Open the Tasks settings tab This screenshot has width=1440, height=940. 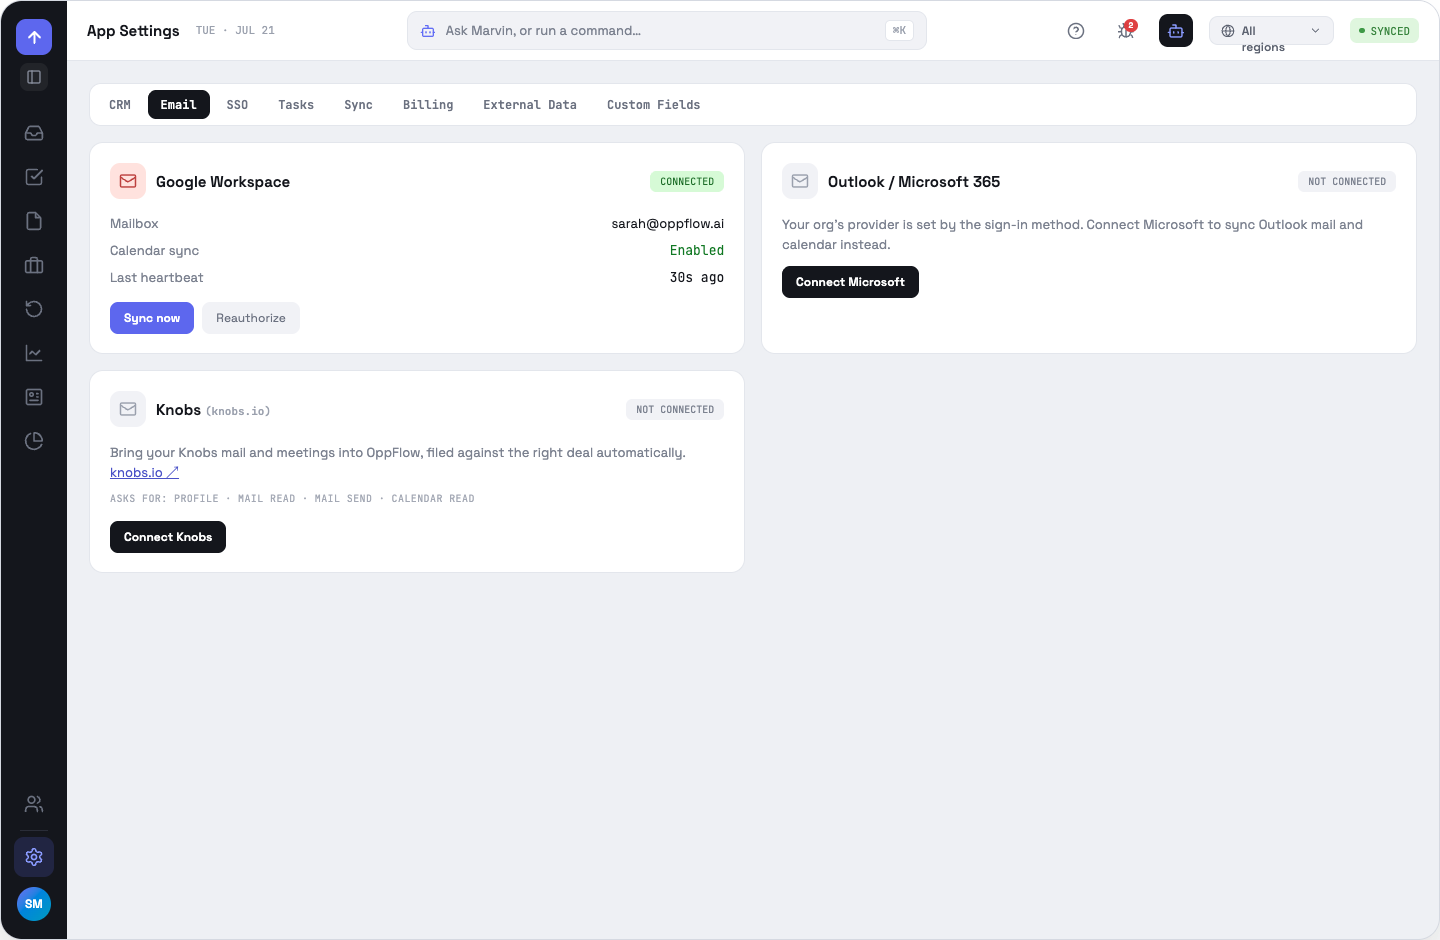[x=296, y=105]
